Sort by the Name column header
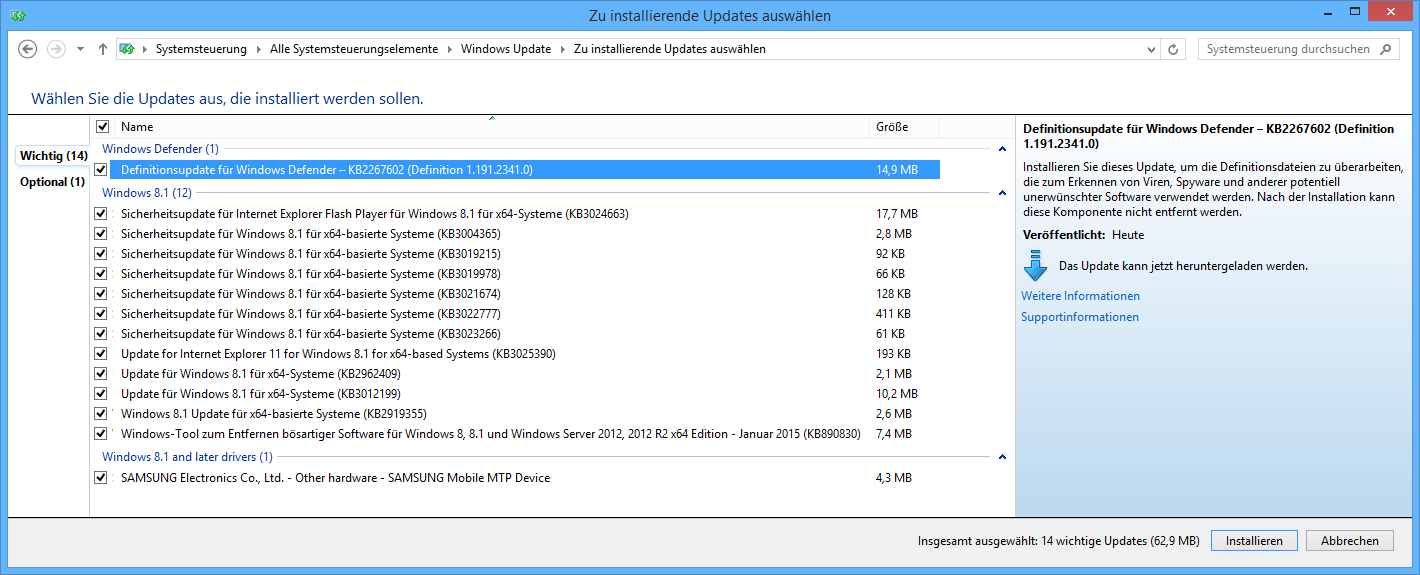The height and width of the screenshot is (575, 1420). (493, 127)
